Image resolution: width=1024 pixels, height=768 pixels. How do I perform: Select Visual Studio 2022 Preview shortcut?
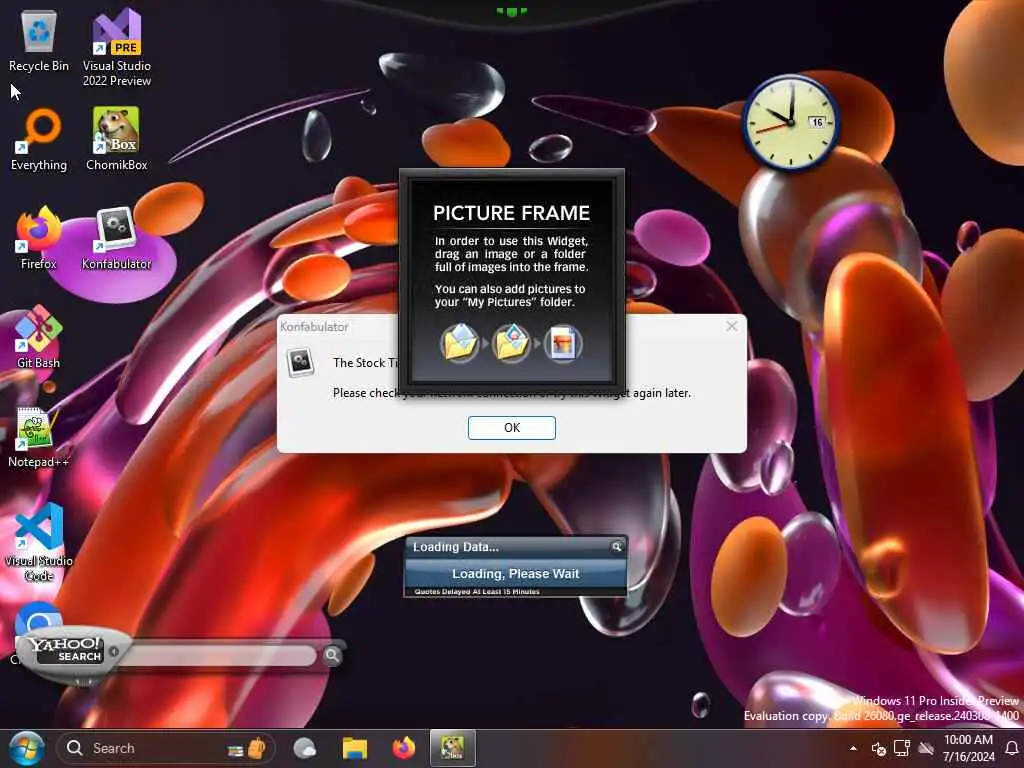pyautogui.click(x=116, y=47)
